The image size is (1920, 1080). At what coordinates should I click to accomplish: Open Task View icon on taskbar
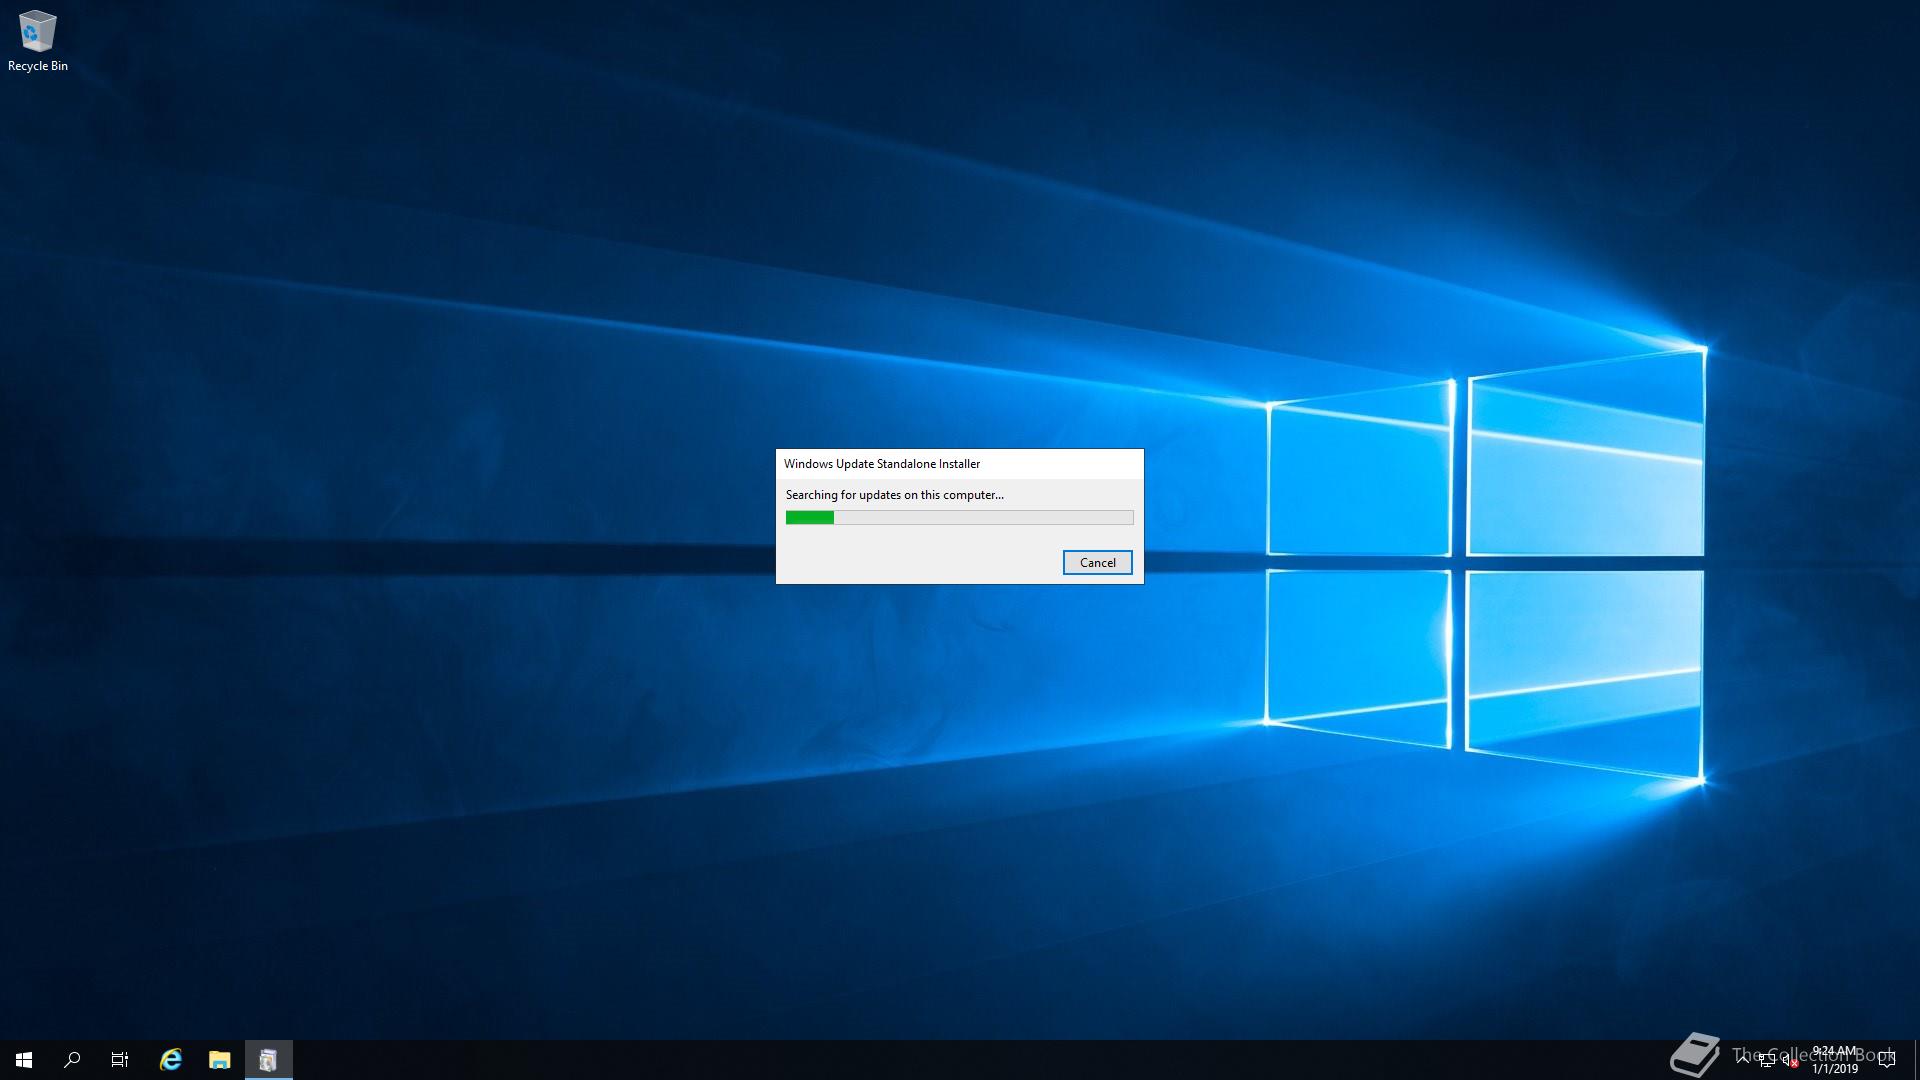coord(120,1059)
